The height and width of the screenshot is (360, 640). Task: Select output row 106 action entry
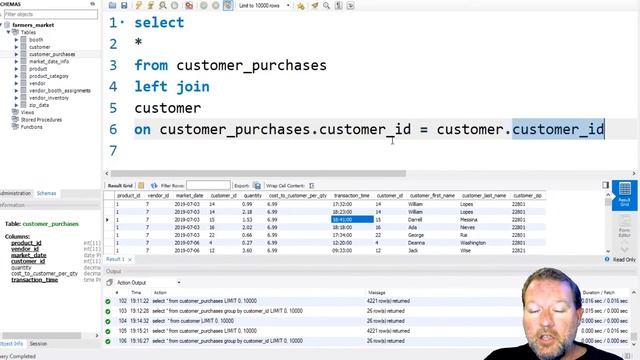point(227,341)
